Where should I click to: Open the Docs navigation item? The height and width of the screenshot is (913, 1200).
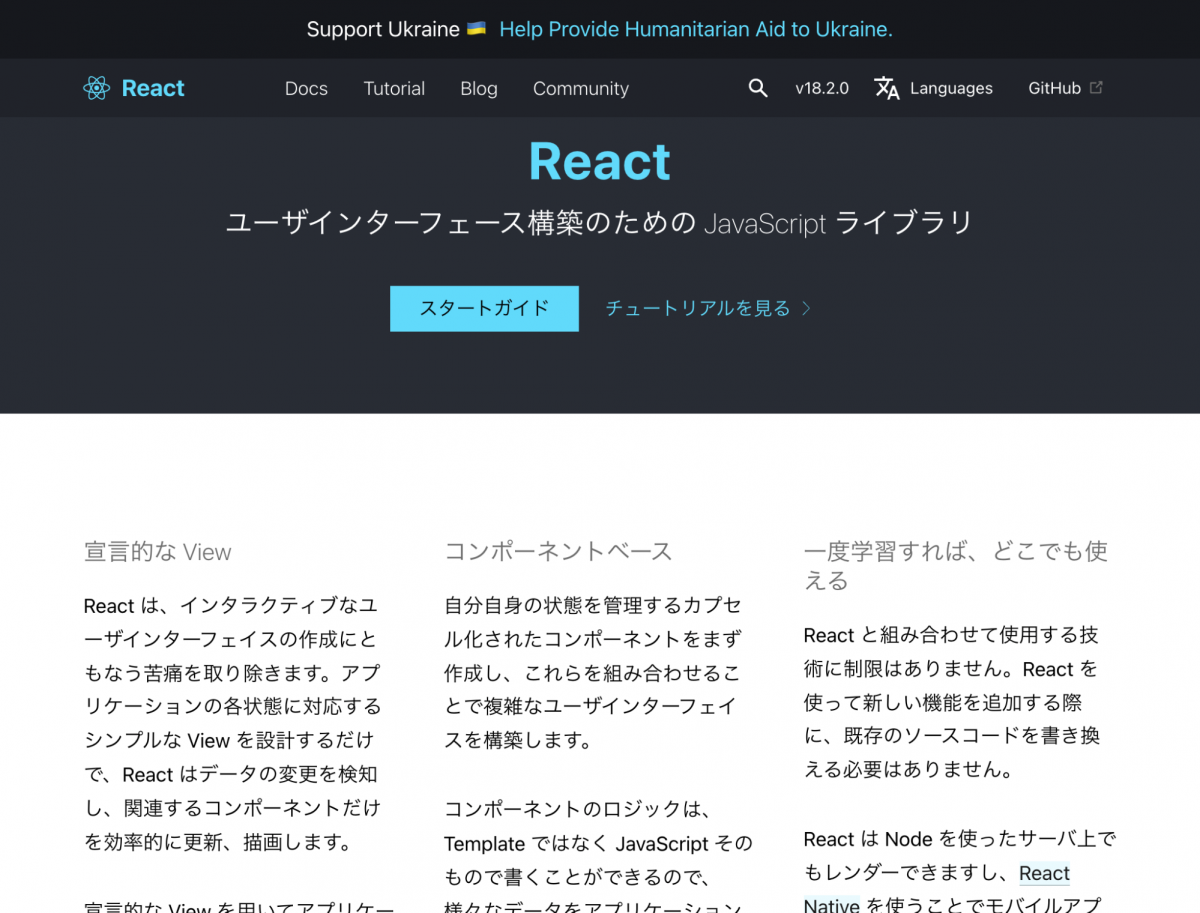pos(306,88)
